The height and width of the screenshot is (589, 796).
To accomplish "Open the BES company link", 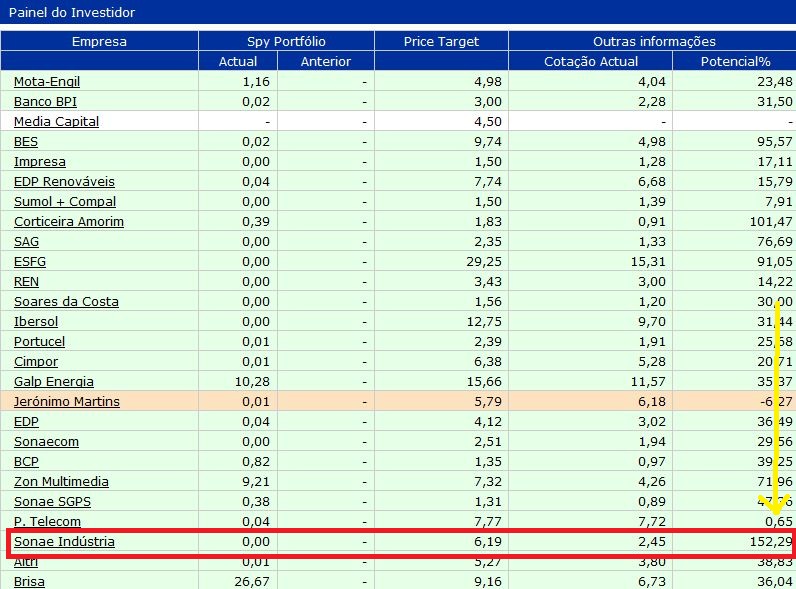I will [26, 142].
